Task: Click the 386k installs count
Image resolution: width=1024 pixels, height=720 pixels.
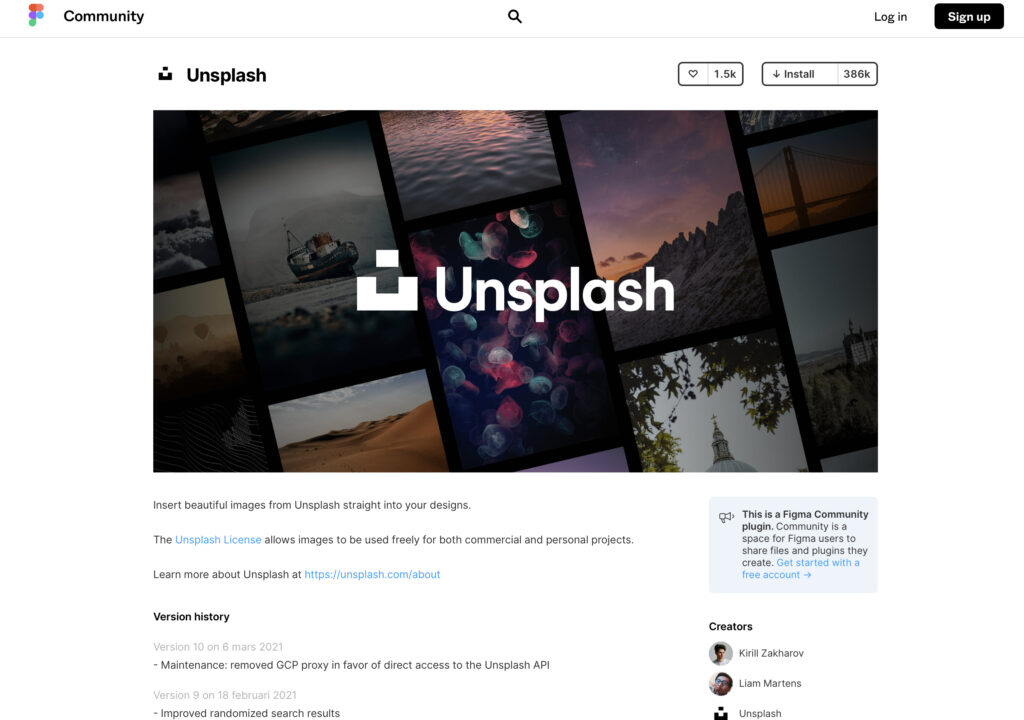Action: tap(856, 74)
